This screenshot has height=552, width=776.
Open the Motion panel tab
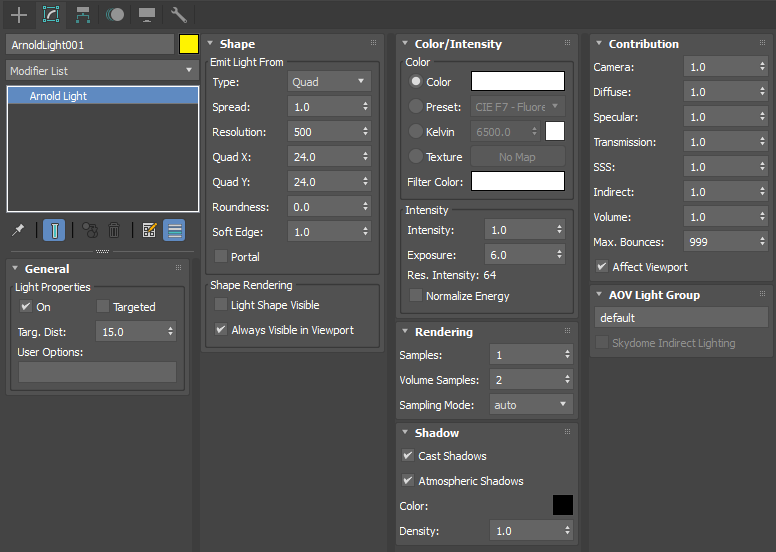pos(115,15)
